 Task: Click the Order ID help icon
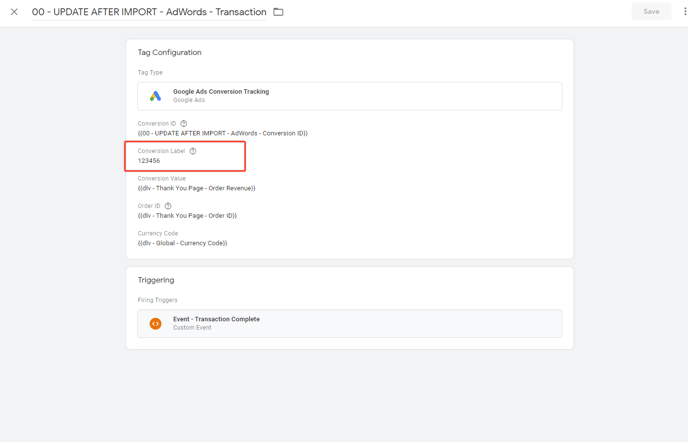tap(168, 206)
